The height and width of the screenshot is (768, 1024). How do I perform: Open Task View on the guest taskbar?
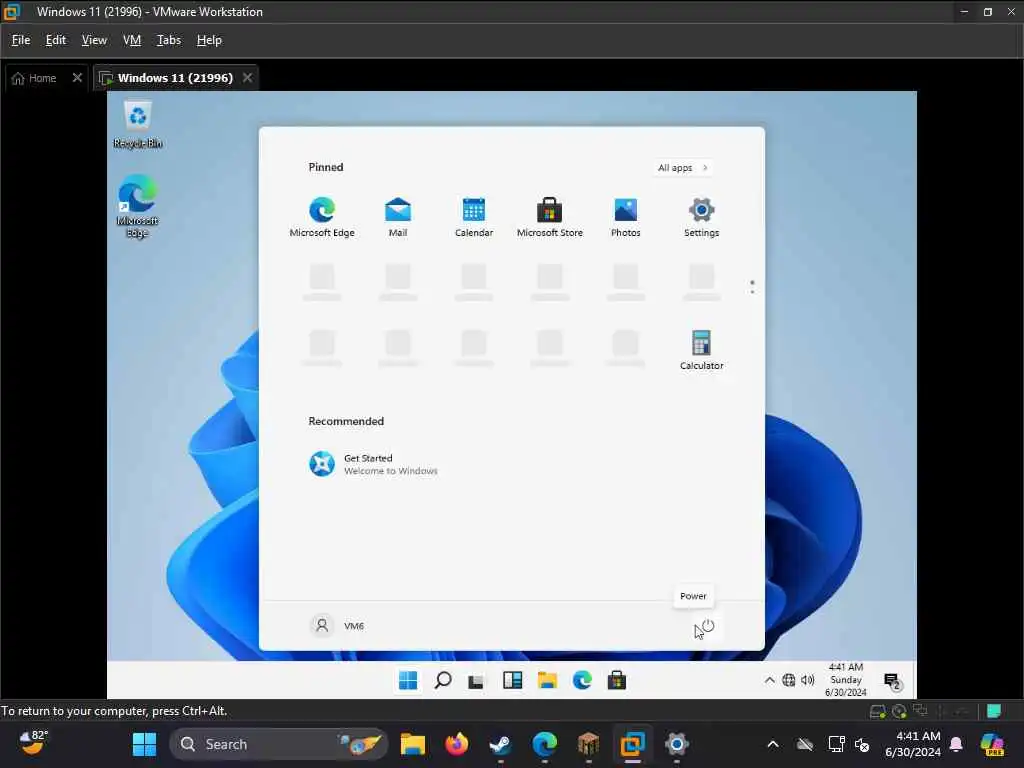point(477,681)
